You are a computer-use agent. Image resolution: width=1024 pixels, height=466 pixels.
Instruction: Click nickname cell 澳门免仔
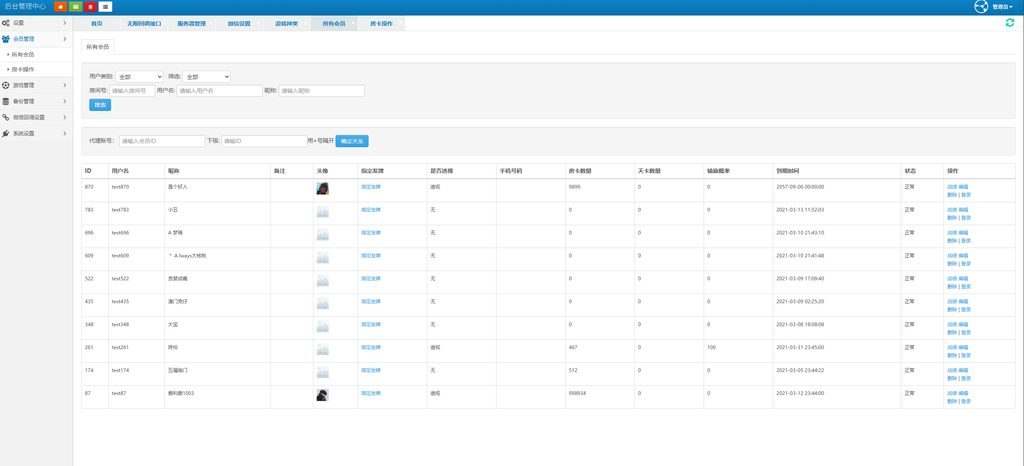176,302
